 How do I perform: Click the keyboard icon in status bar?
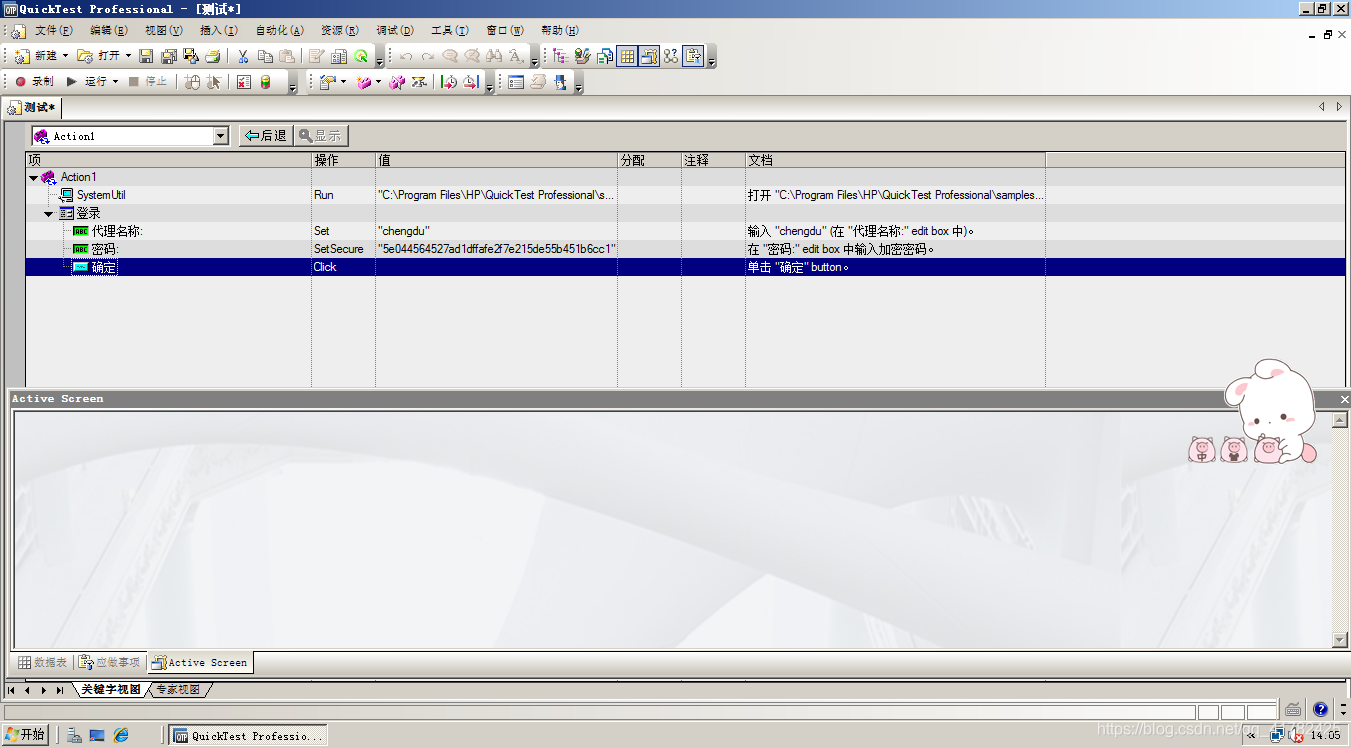(x=1293, y=709)
